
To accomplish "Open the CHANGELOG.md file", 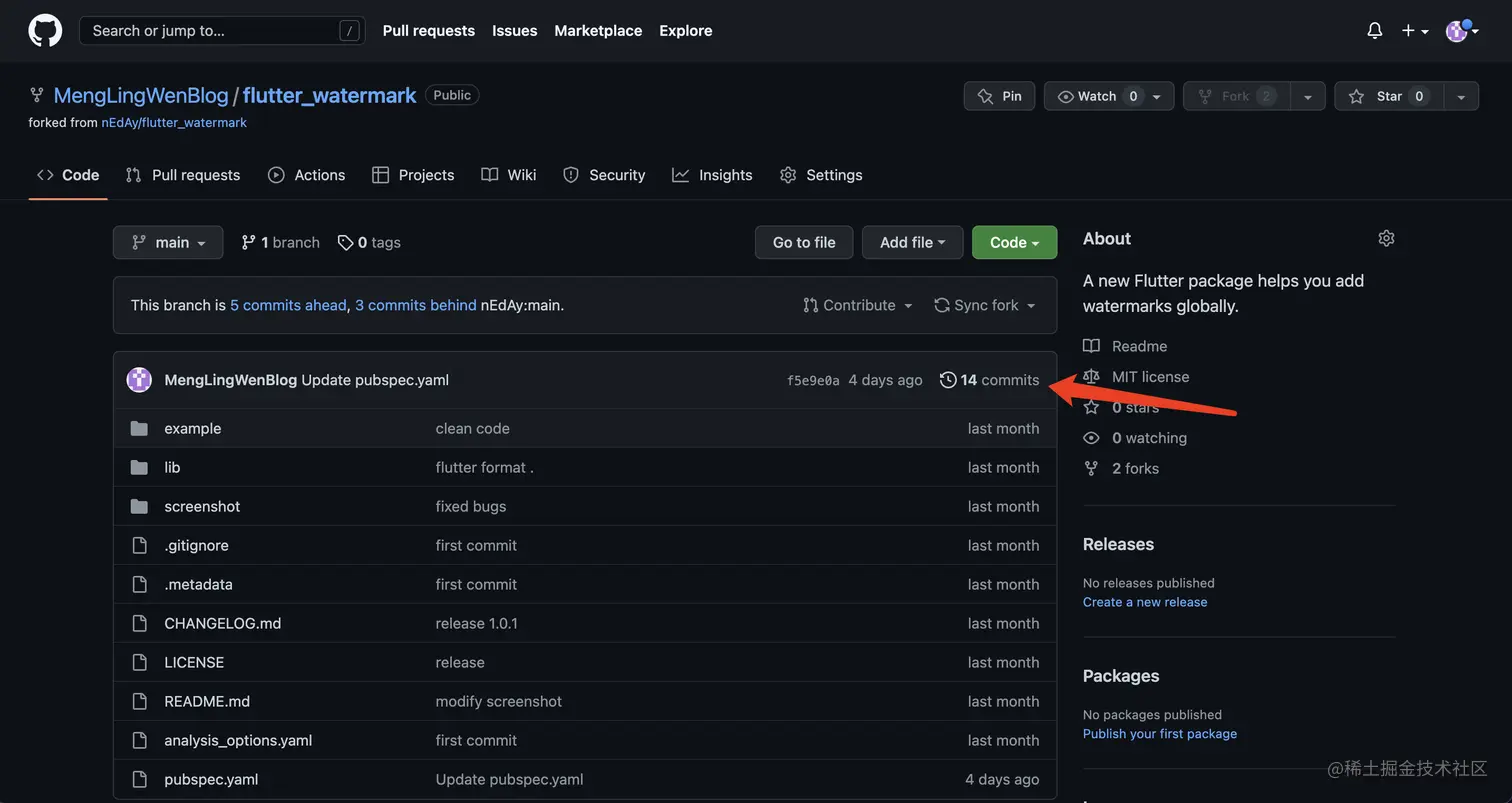I will click(x=223, y=623).
